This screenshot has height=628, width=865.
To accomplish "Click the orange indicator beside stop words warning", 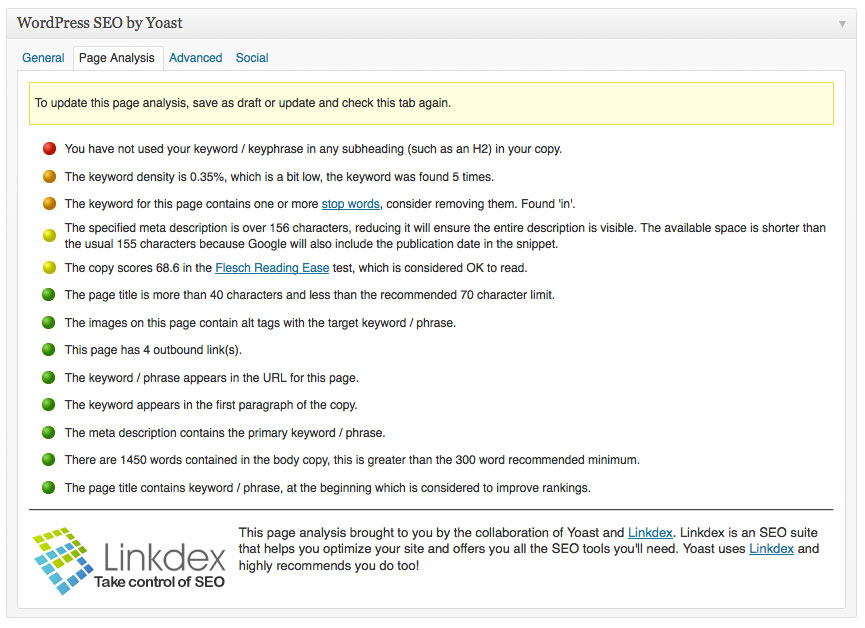I will [x=49, y=204].
